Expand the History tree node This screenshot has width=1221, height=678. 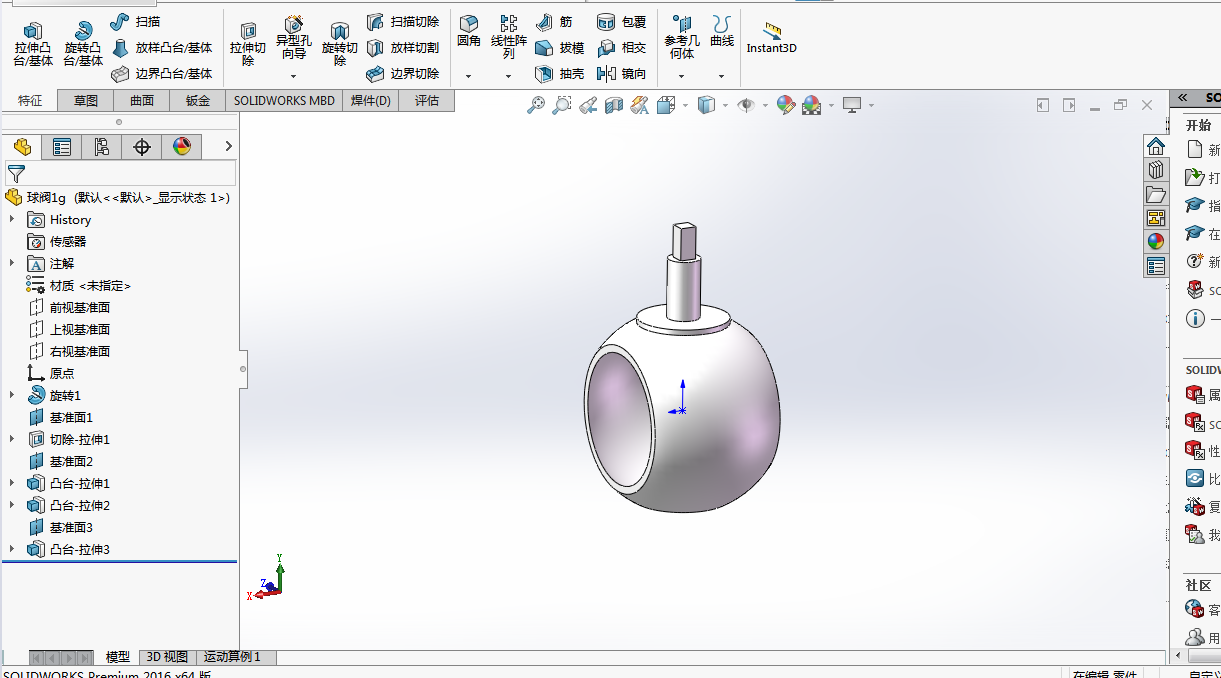12,219
